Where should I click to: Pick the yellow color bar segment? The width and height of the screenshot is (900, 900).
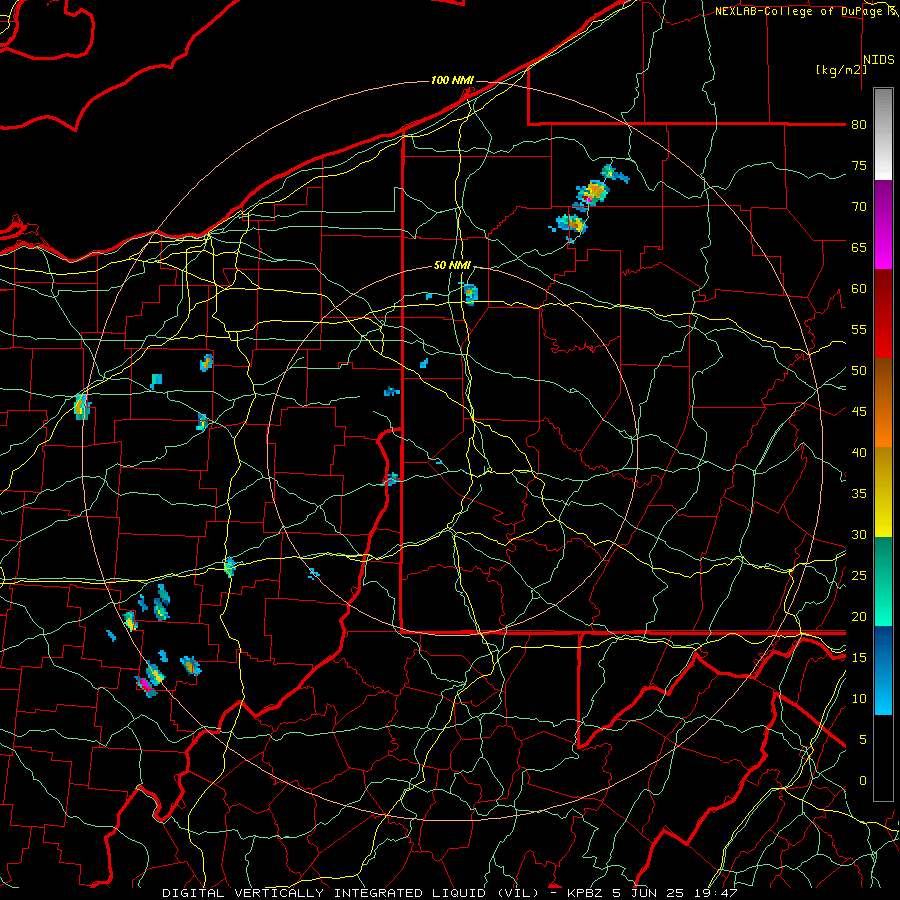883,492
